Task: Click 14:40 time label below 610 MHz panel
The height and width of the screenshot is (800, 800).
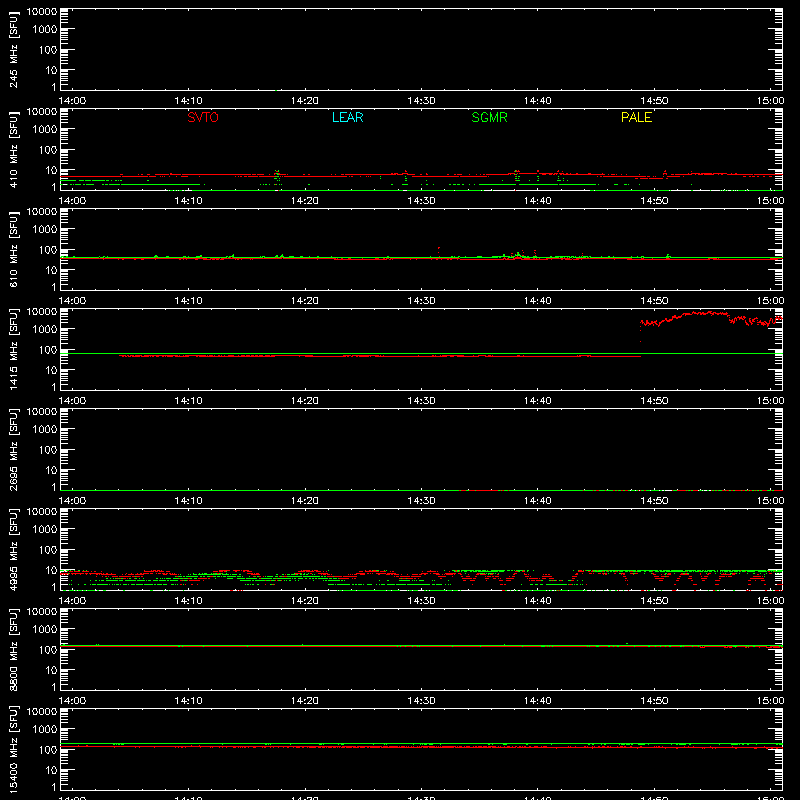Action: pos(537,301)
